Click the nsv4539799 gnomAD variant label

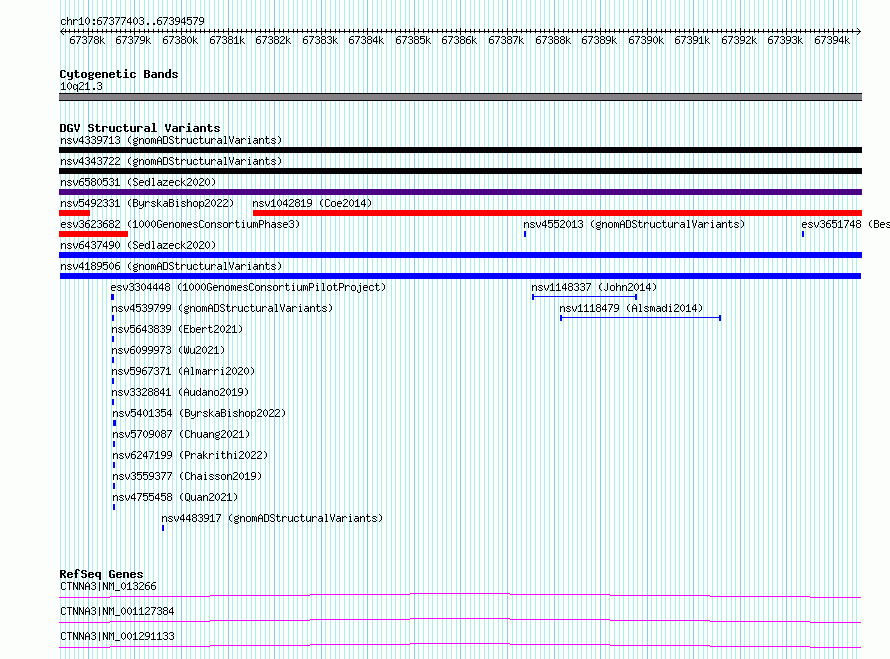click(x=222, y=308)
